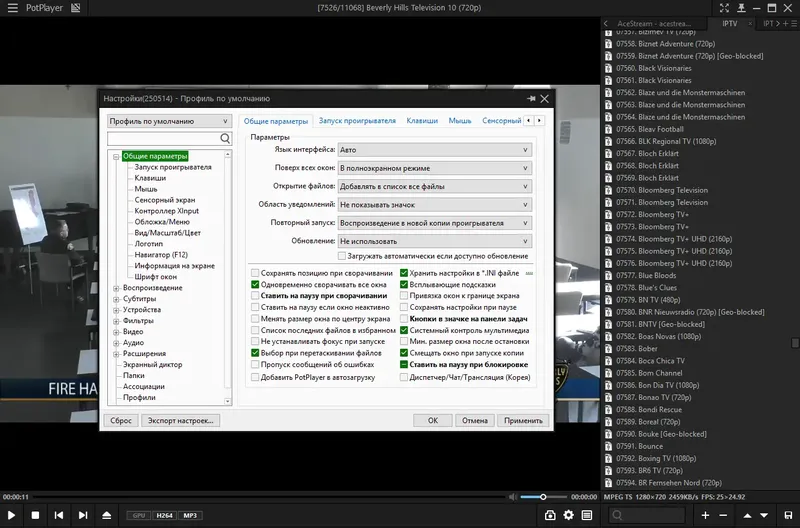Click the search magnifier in settings dialog

tap(225, 138)
